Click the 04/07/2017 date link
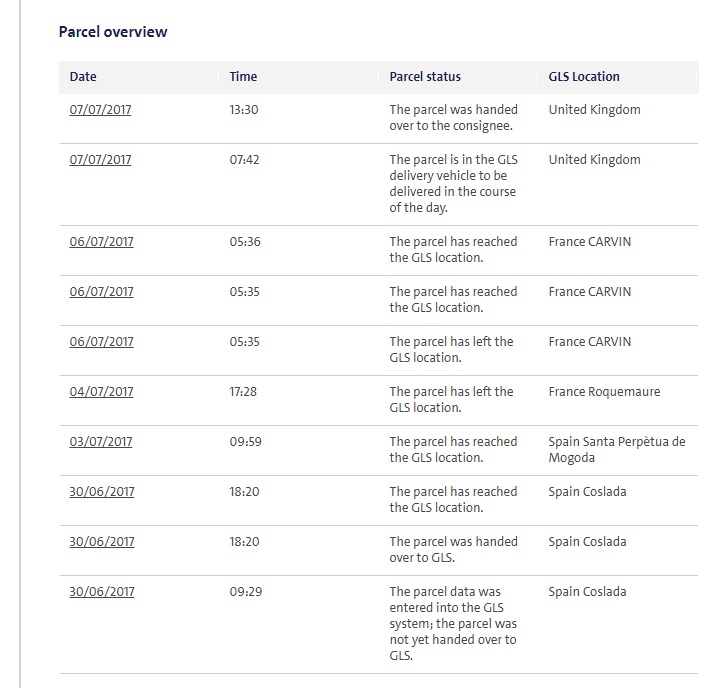This screenshot has width=726, height=688. pyautogui.click(x=101, y=392)
